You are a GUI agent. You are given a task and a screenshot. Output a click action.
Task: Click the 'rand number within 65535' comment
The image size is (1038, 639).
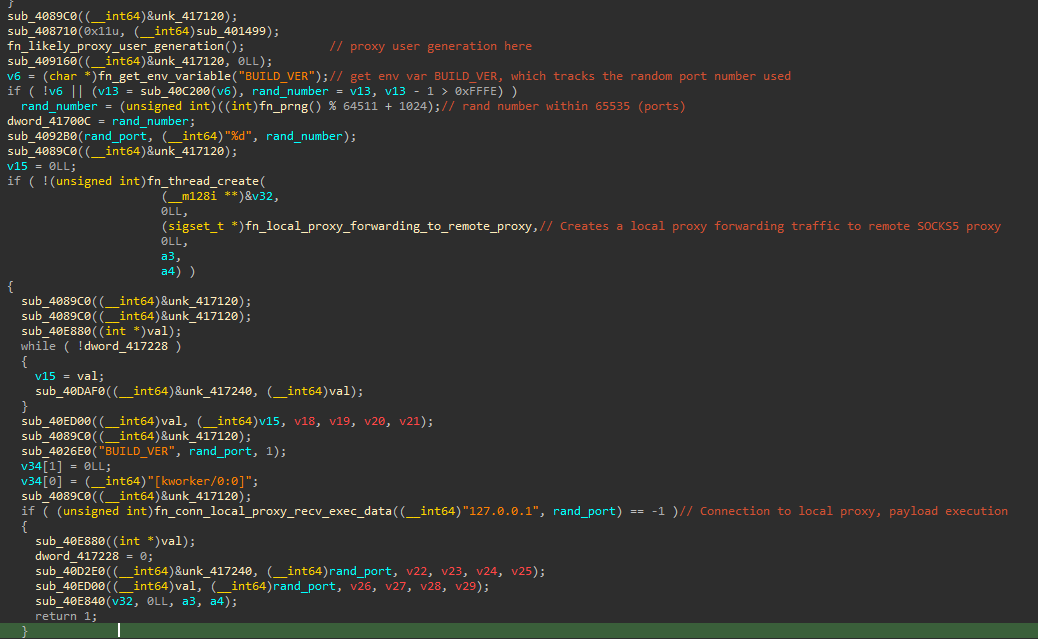(x=563, y=106)
